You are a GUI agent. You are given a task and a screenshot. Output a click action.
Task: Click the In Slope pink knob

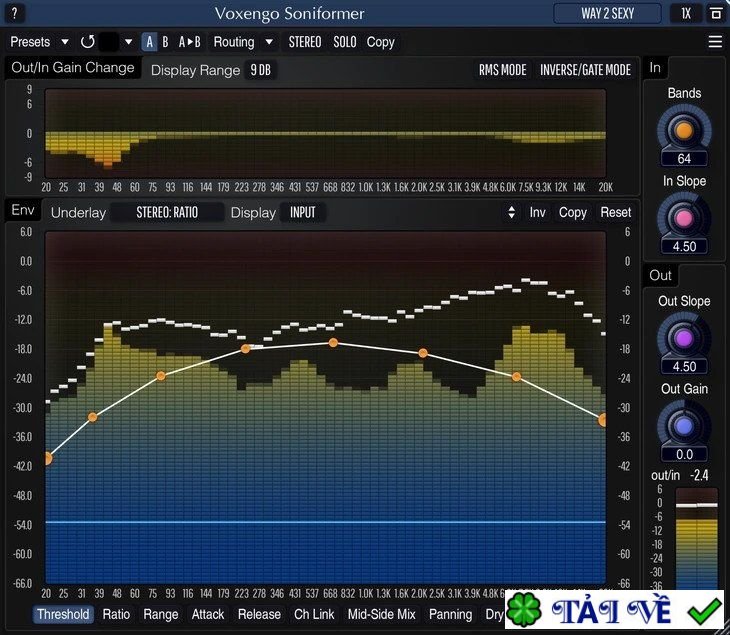point(684,218)
